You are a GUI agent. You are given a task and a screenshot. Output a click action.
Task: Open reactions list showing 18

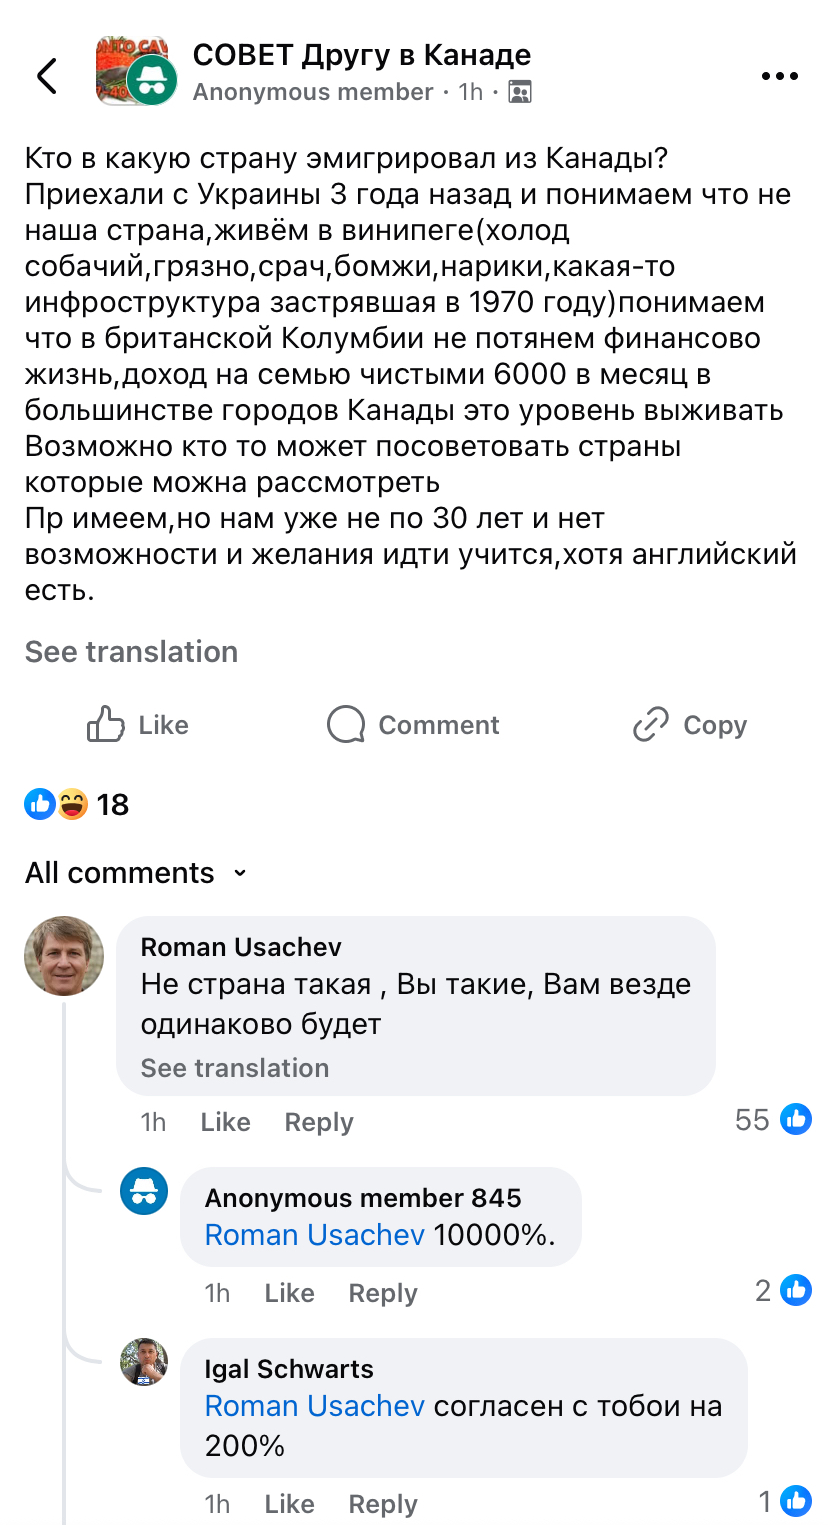(x=76, y=804)
